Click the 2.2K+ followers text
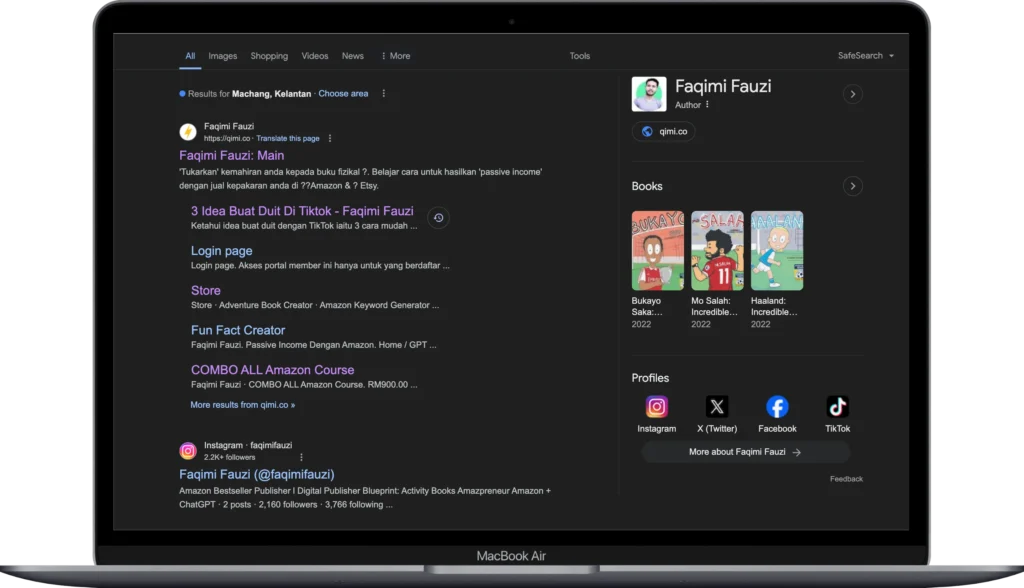The width and height of the screenshot is (1024, 588). pos(229,457)
